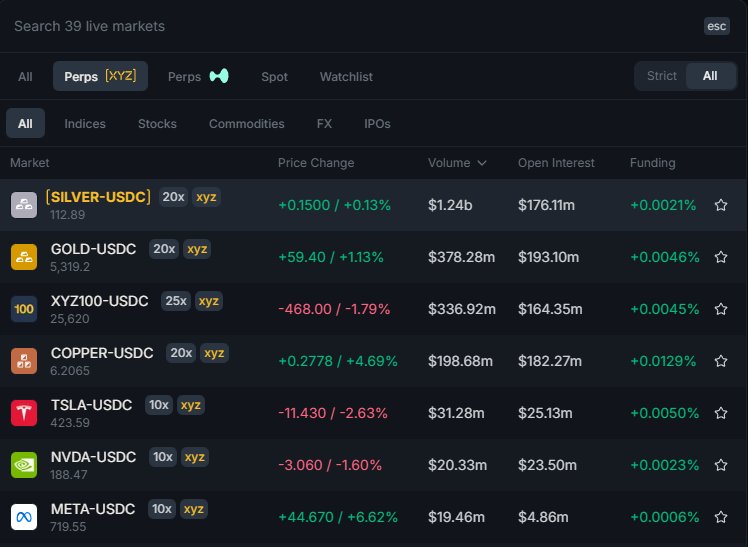Image resolution: width=748 pixels, height=547 pixels.
Task: Click the Tesla logo icon
Action: pyautogui.click(x=24, y=413)
